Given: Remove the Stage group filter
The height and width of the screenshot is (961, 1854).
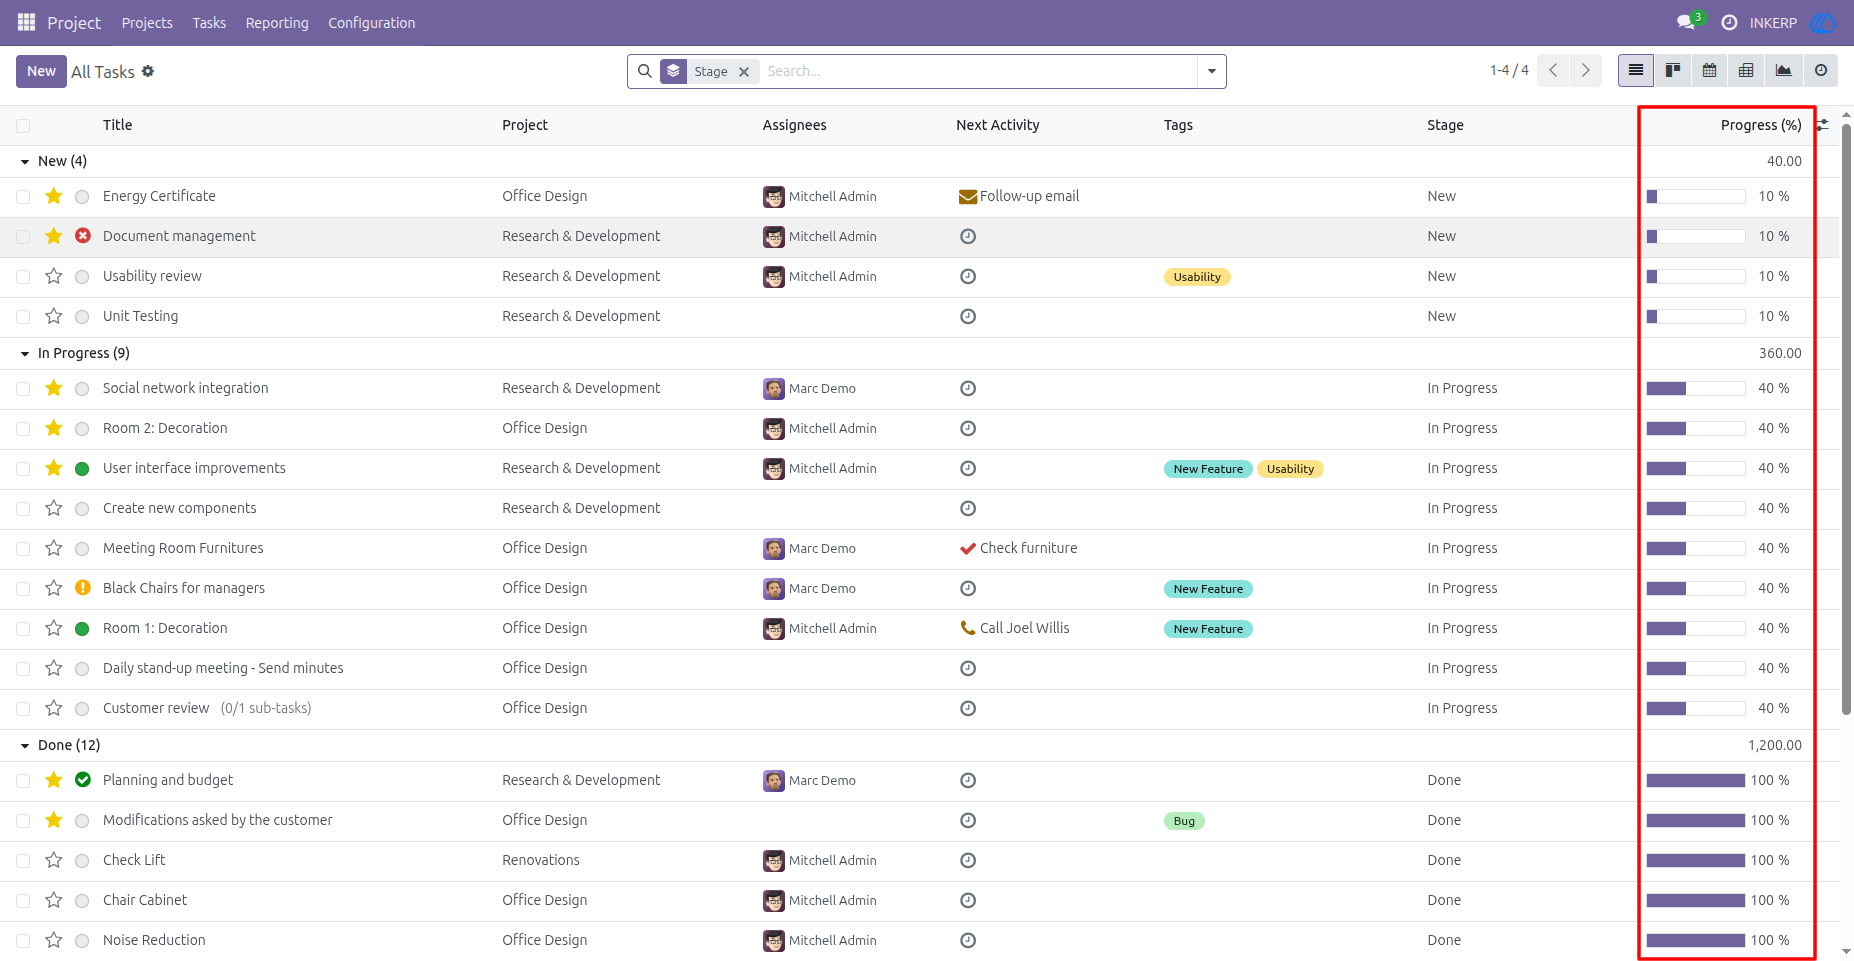Looking at the screenshot, I should click(x=744, y=72).
